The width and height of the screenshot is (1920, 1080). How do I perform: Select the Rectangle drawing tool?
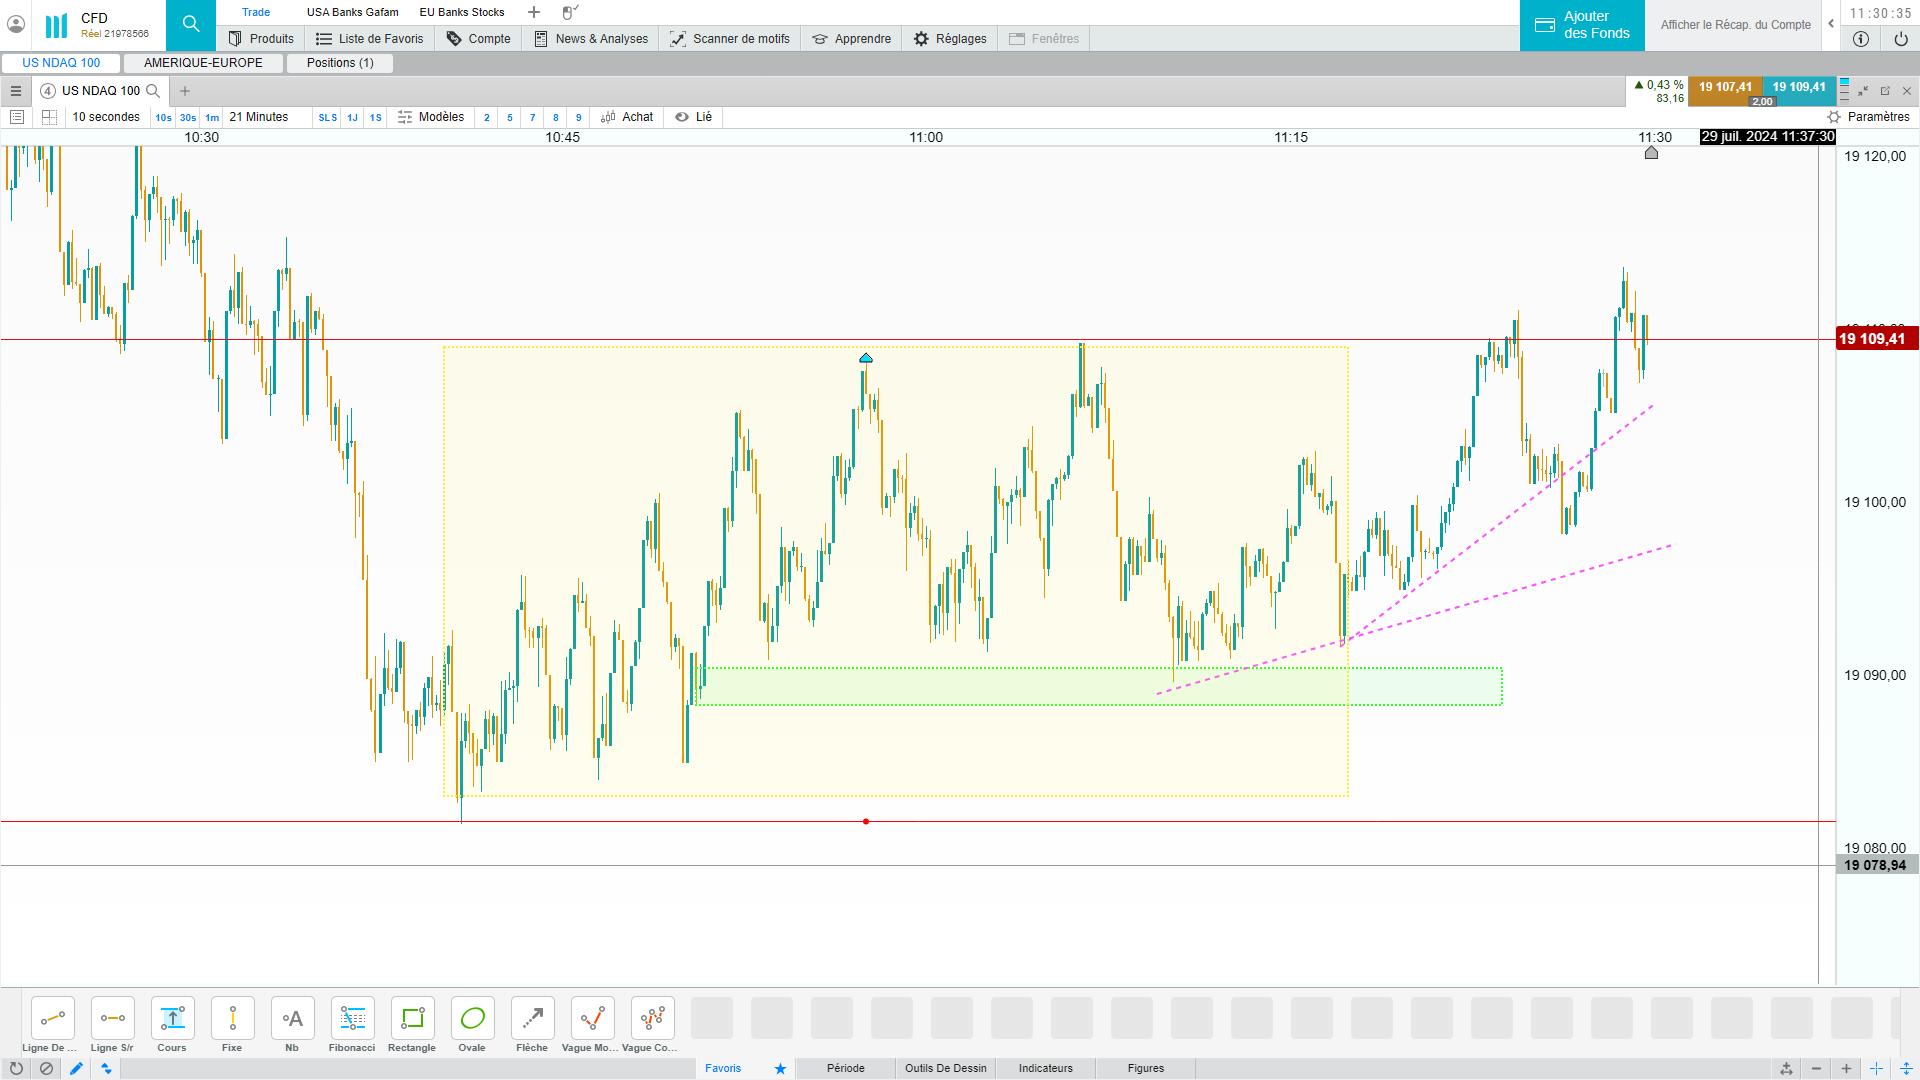tap(412, 1019)
